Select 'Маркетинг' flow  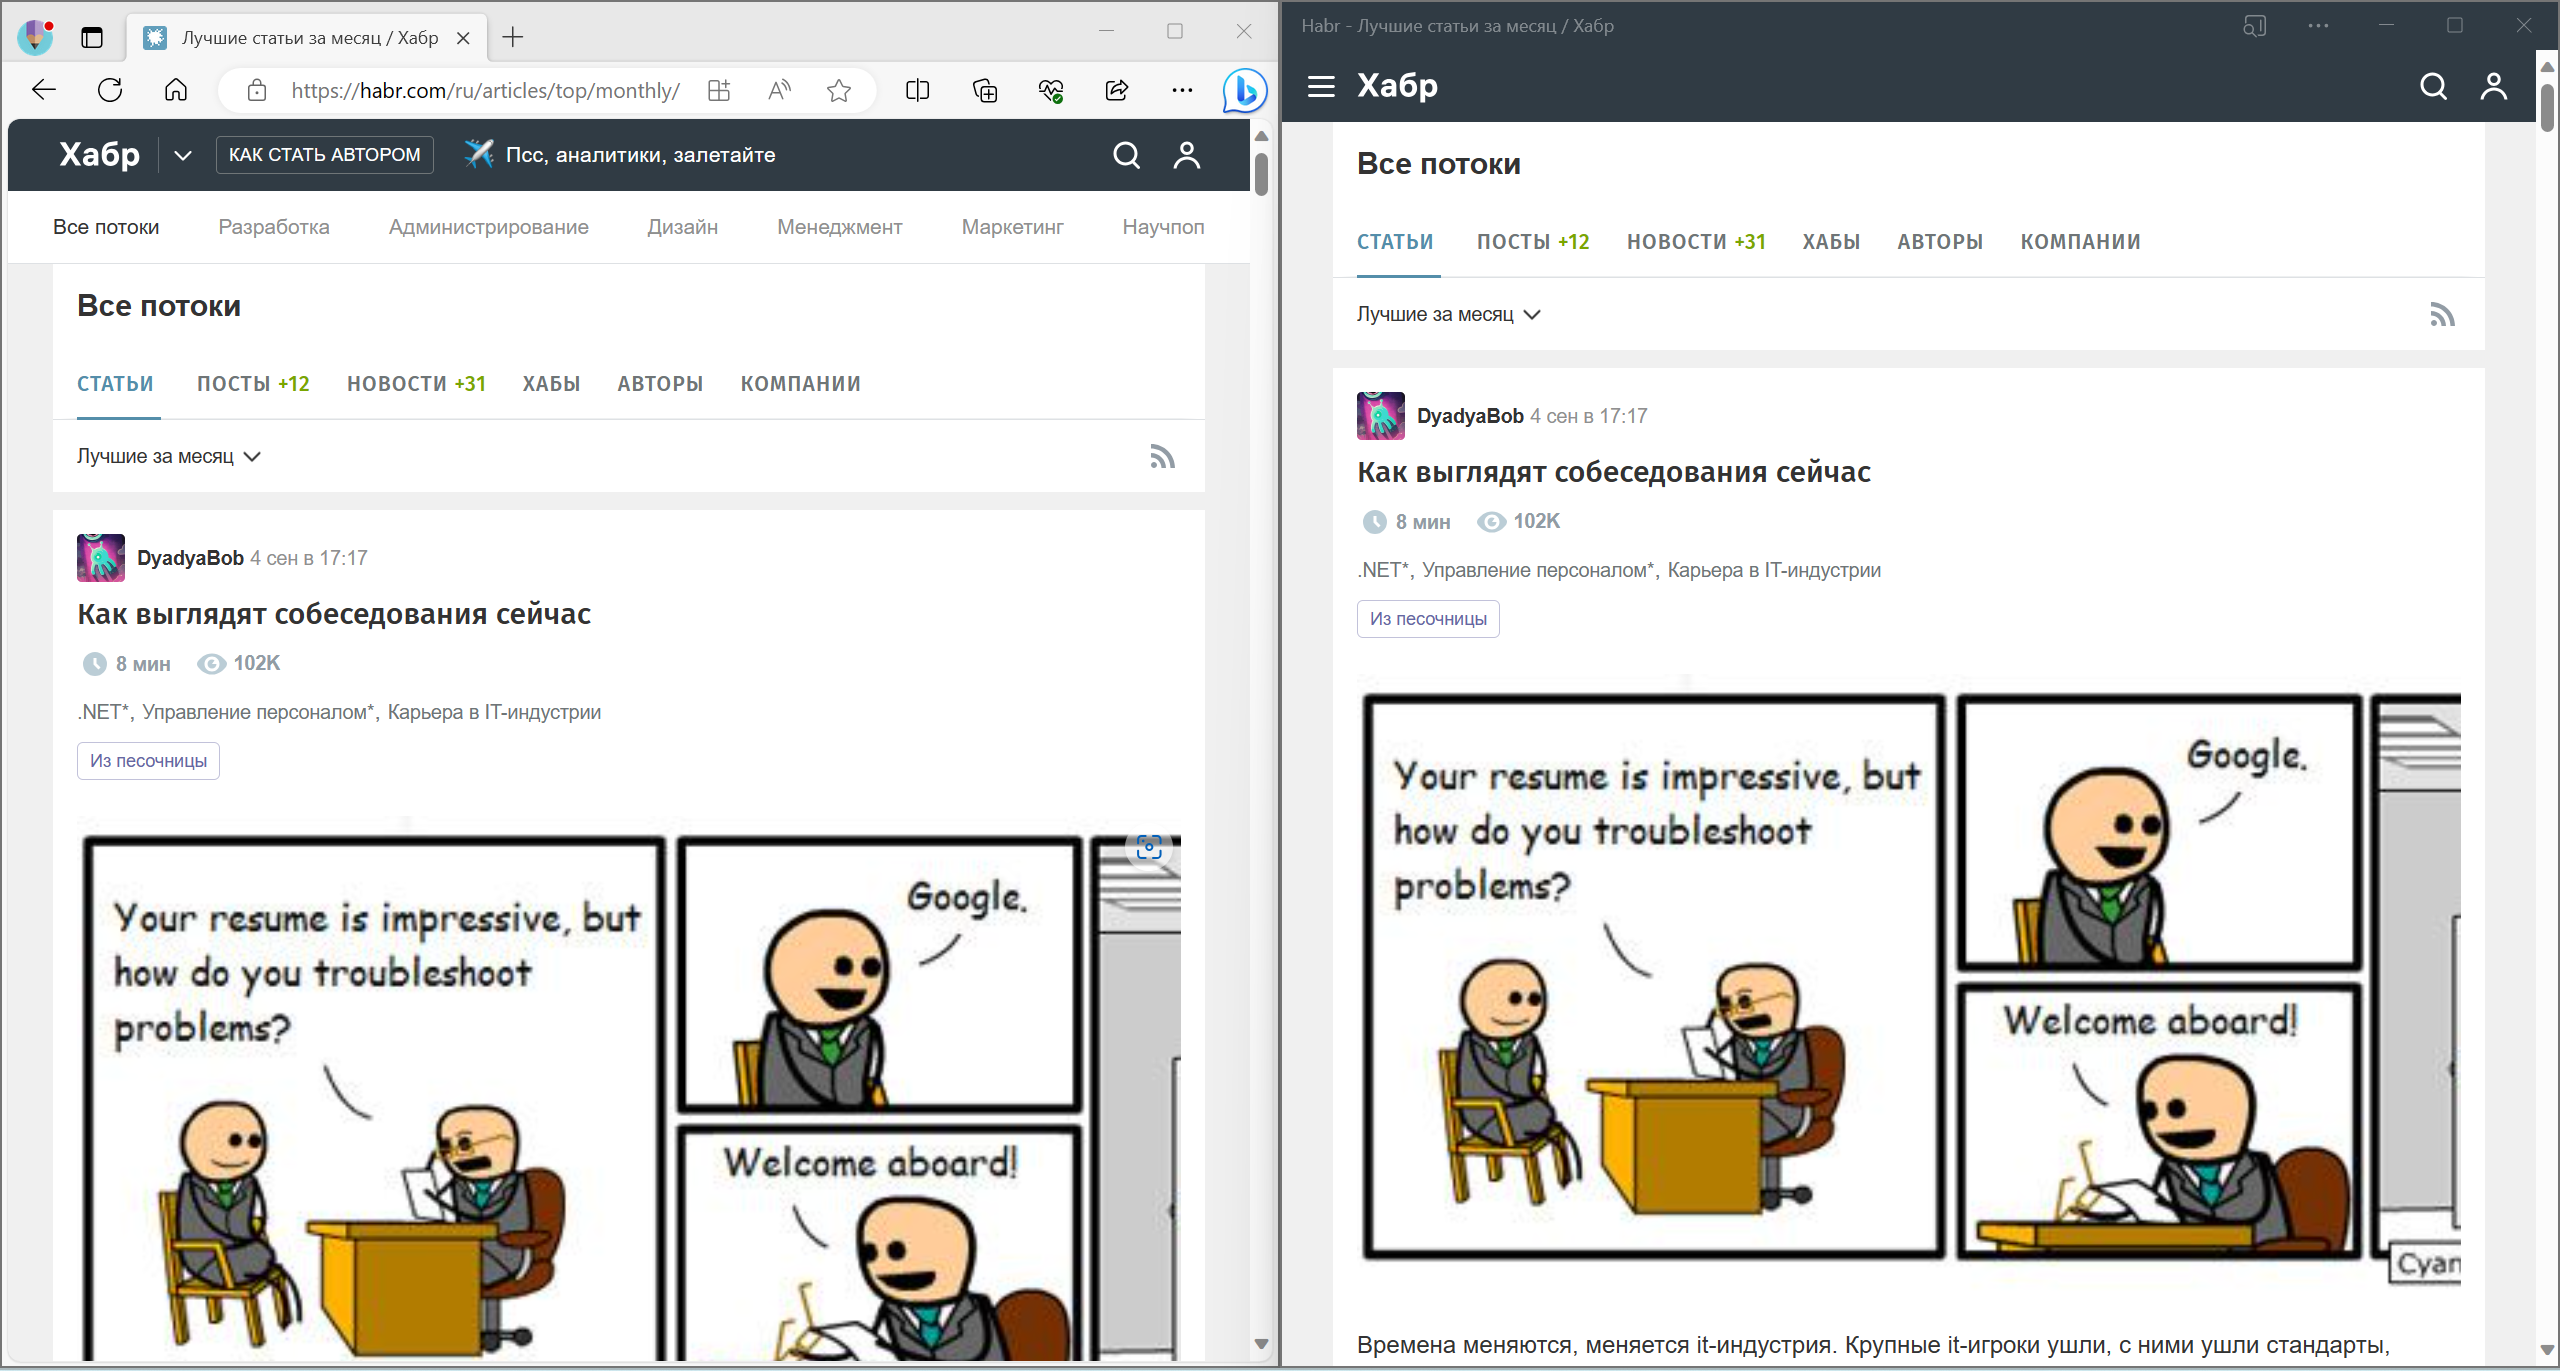point(1013,227)
